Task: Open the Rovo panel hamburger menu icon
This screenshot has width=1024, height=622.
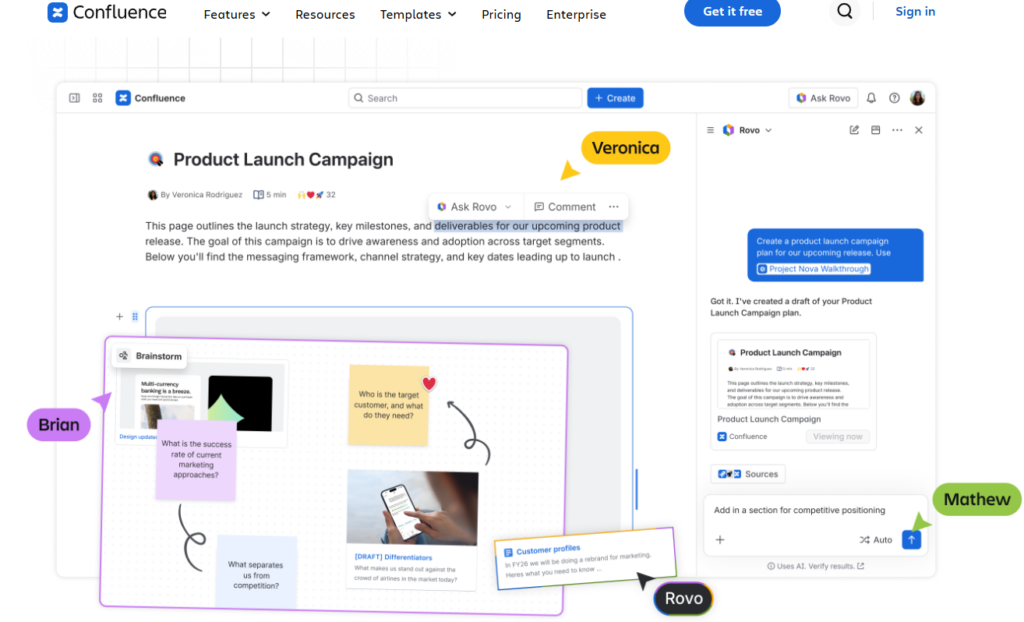Action: [711, 131]
